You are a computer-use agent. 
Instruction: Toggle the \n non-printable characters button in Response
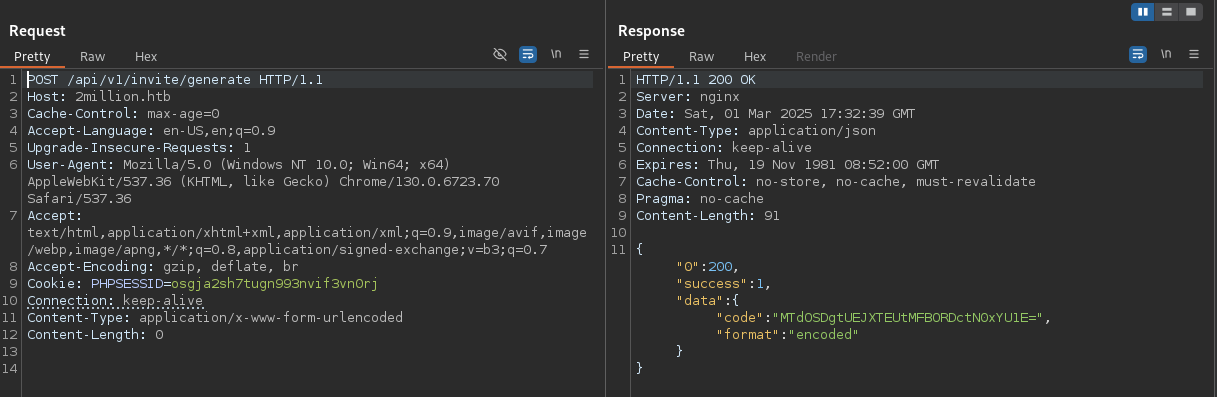click(1166, 55)
